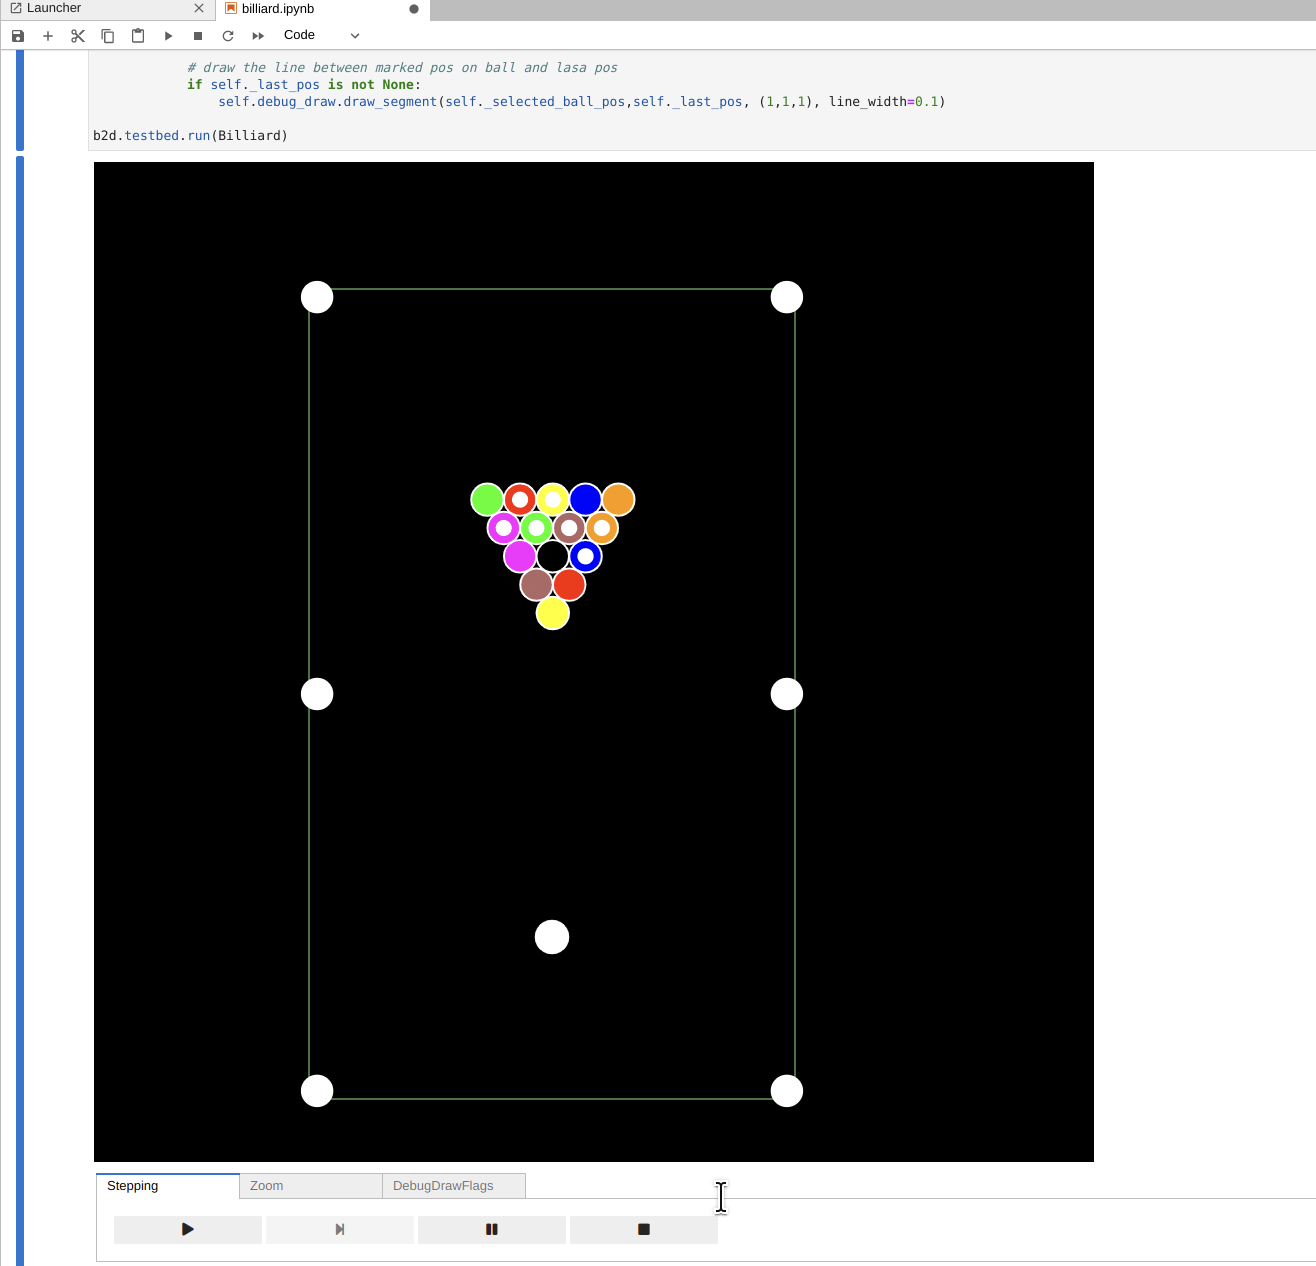Click the draw_segment code line
Viewport: 1316px width, 1266px height.
pos(582,102)
